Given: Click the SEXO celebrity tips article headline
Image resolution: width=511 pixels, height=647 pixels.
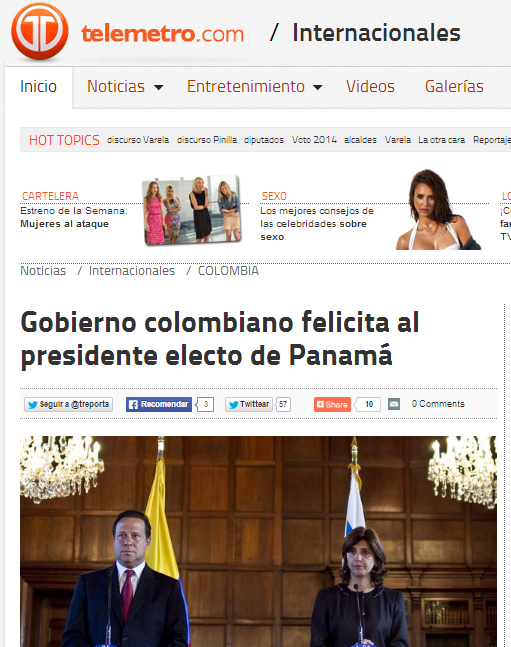Looking at the screenshot, I should click(x=317, y=224).
